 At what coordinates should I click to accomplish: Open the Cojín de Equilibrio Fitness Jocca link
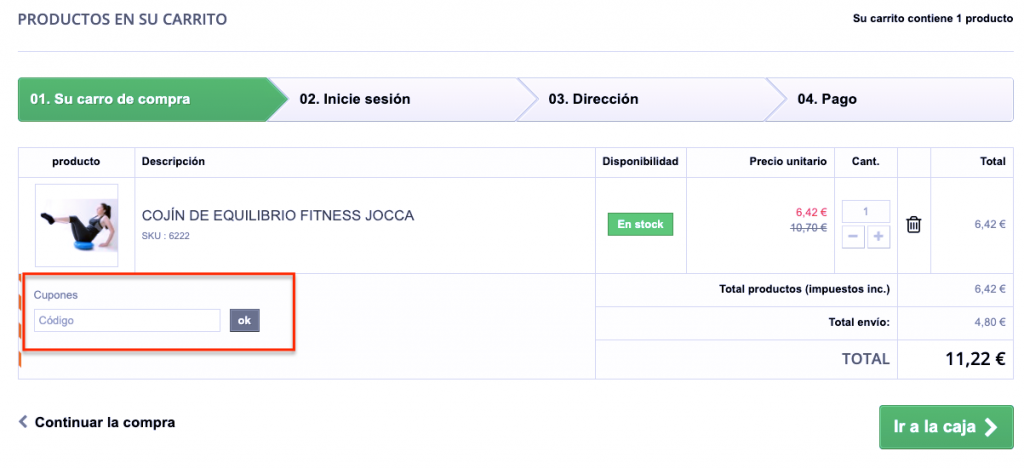click(x=278, y=215)
